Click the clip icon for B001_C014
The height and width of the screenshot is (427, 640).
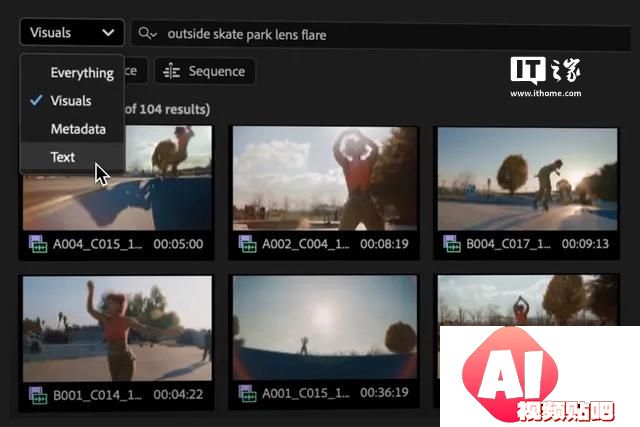[x=37, y=394]
